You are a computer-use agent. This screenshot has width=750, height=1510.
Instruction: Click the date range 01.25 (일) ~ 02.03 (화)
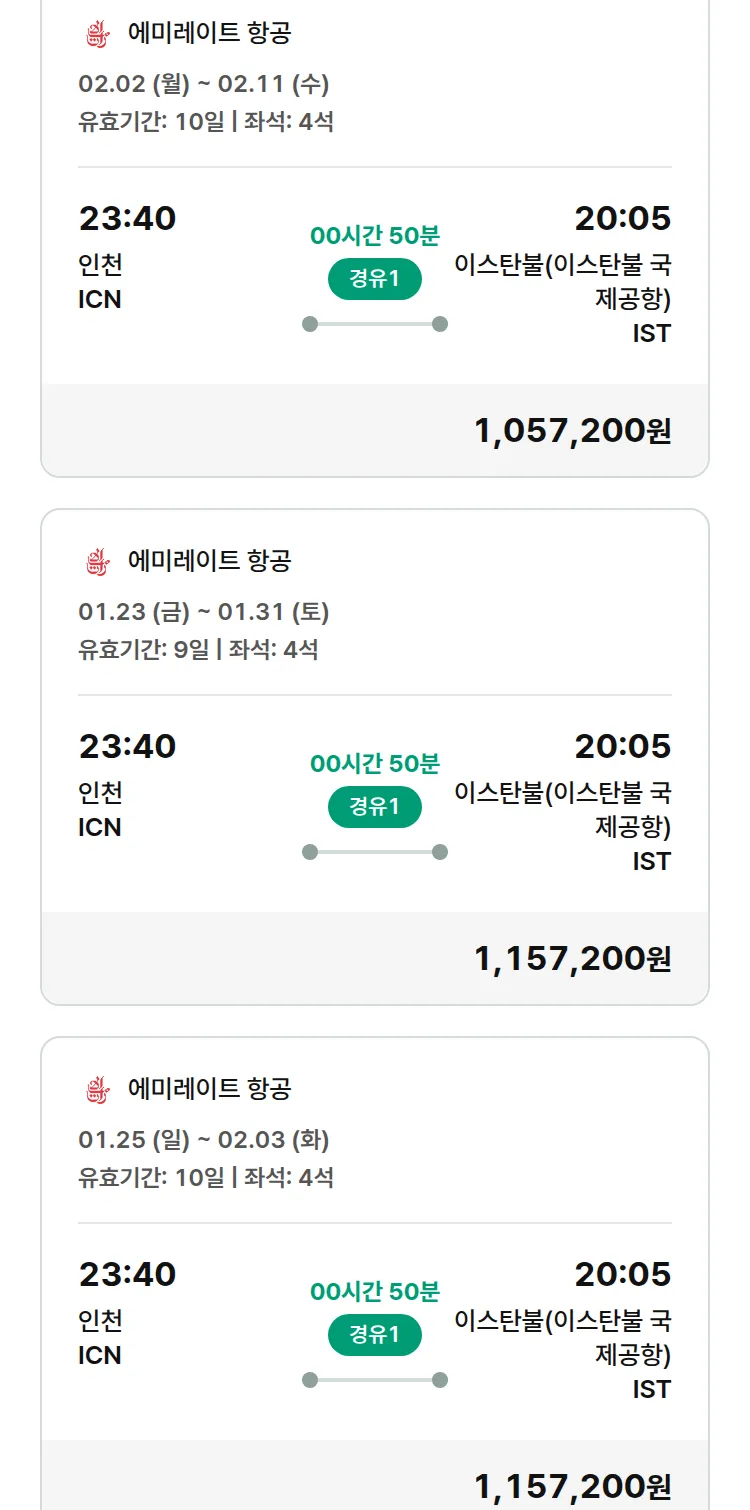coord(204,1140)
